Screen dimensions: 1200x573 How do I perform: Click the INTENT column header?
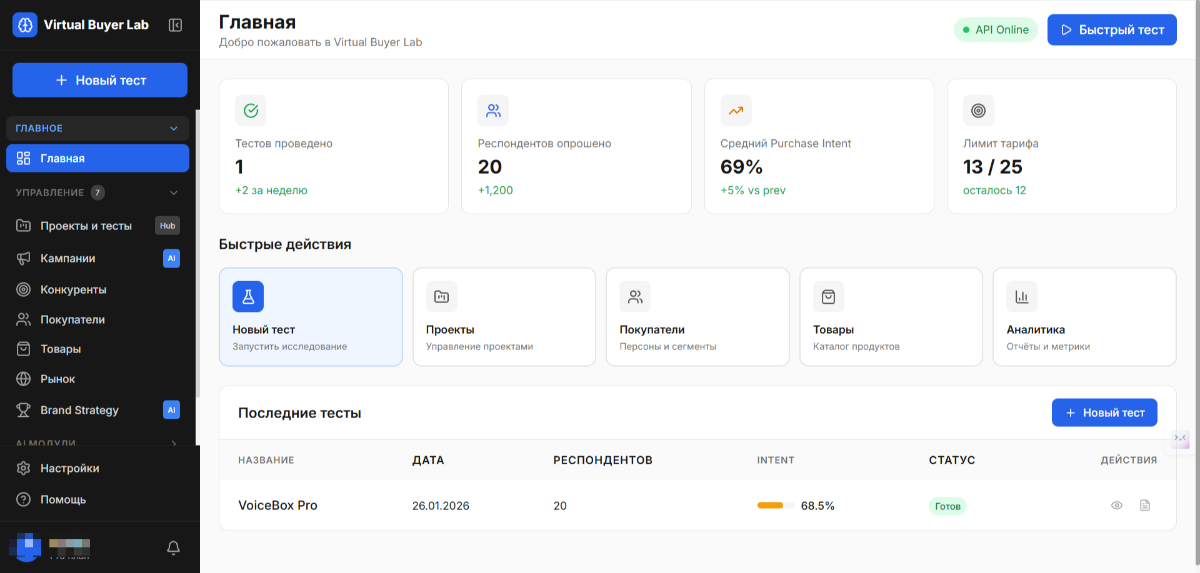click(x=776, y=460)
